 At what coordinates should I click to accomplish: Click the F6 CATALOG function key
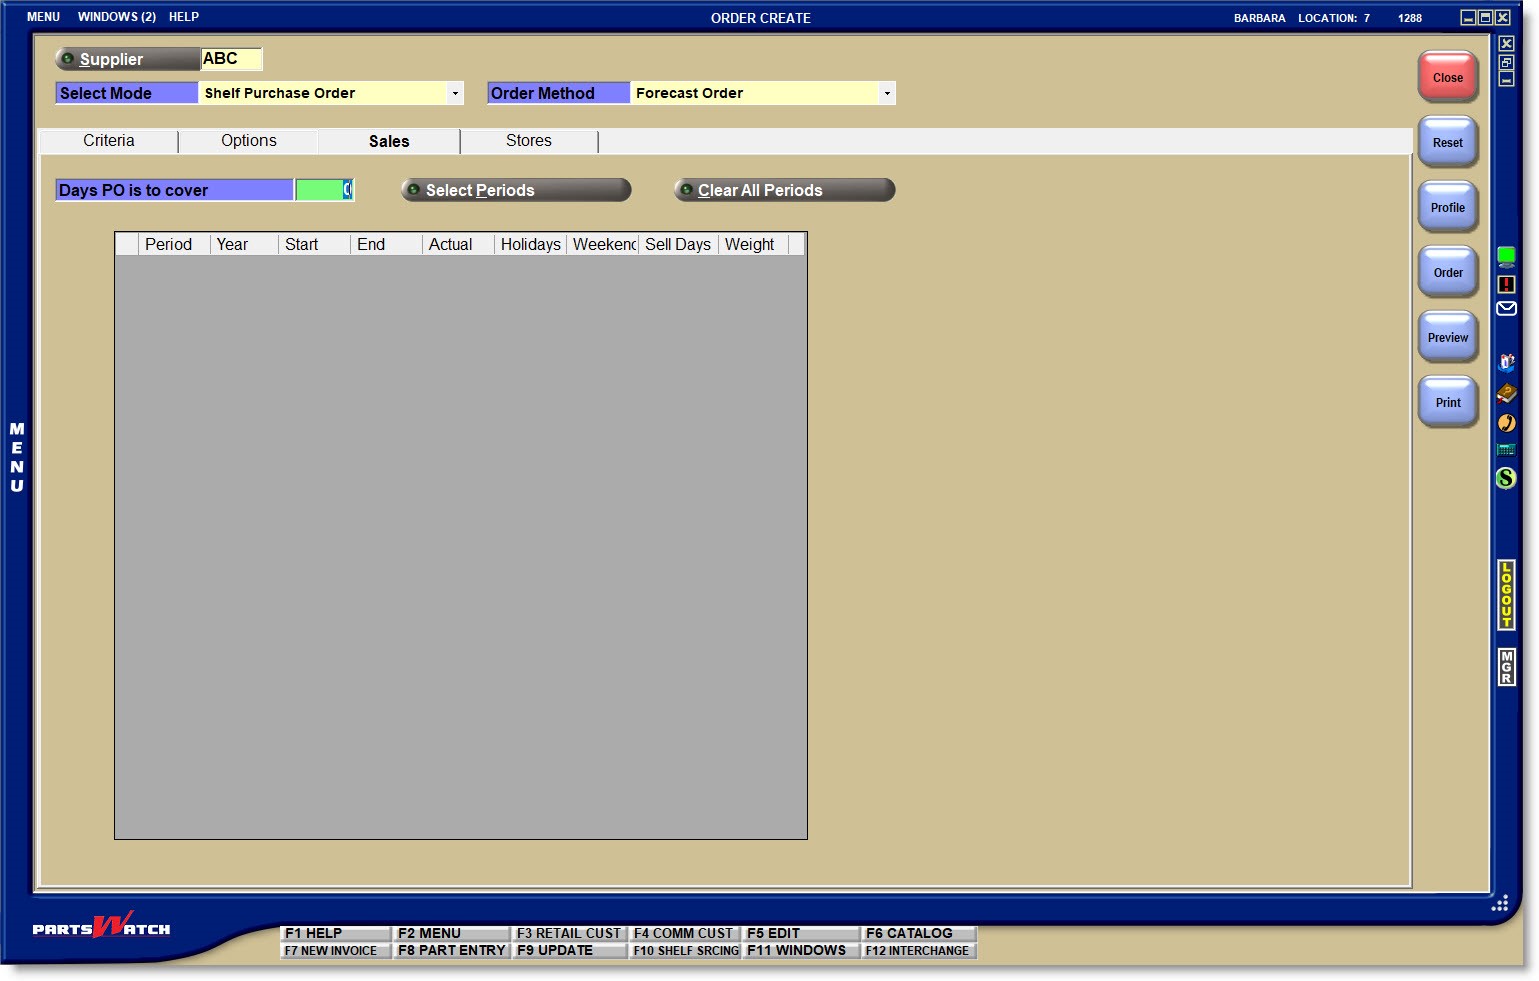pos(917,933)
